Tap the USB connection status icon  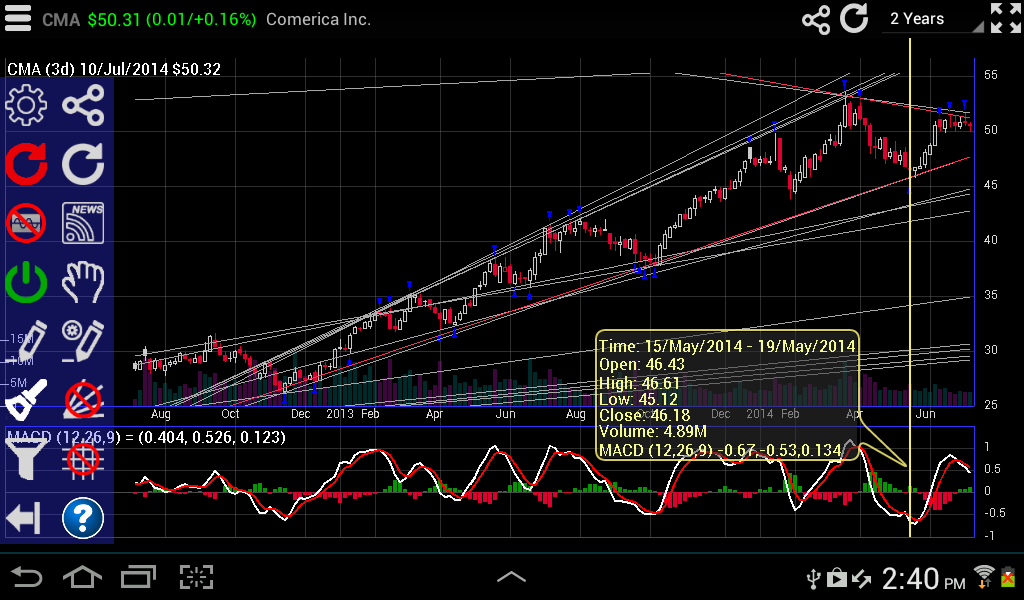pos(813,578)
